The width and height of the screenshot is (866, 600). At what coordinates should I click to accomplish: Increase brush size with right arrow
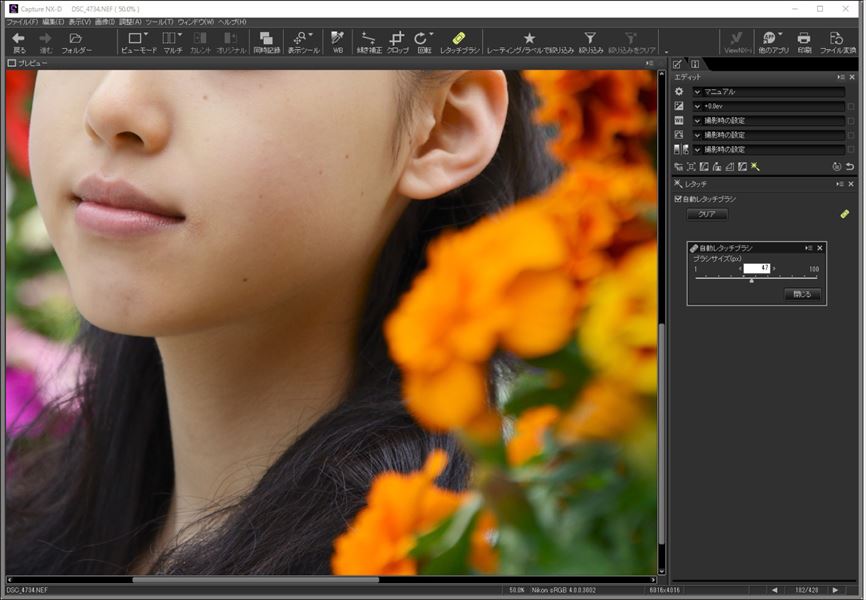coord(774,269)
